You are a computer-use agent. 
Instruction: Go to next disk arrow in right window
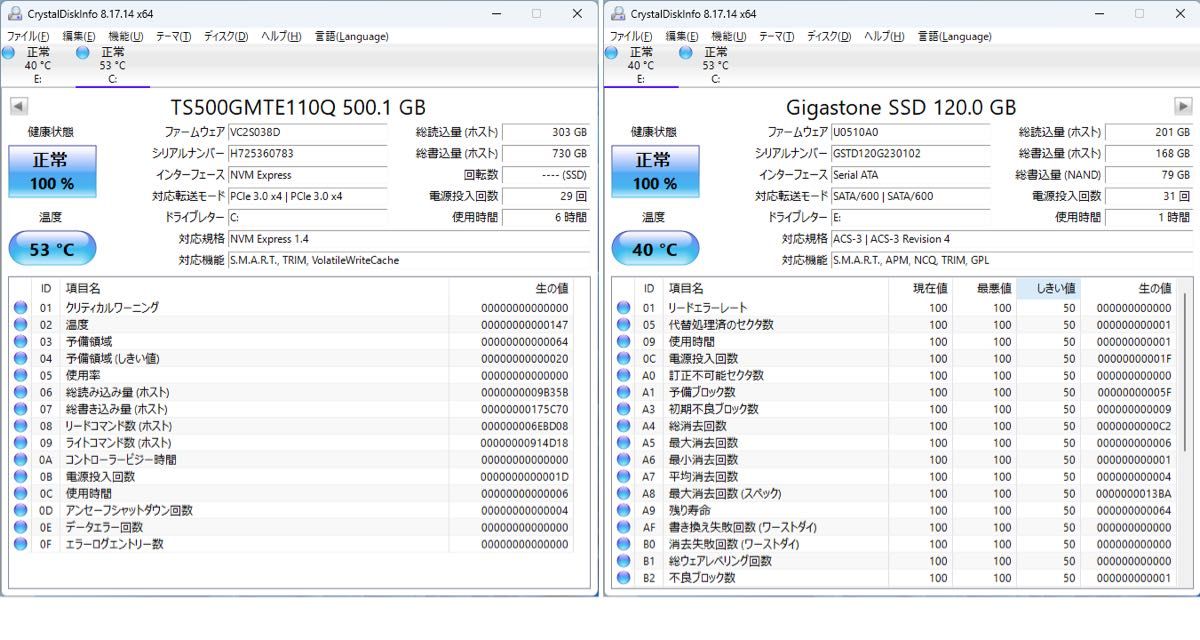click(1183, 107)
